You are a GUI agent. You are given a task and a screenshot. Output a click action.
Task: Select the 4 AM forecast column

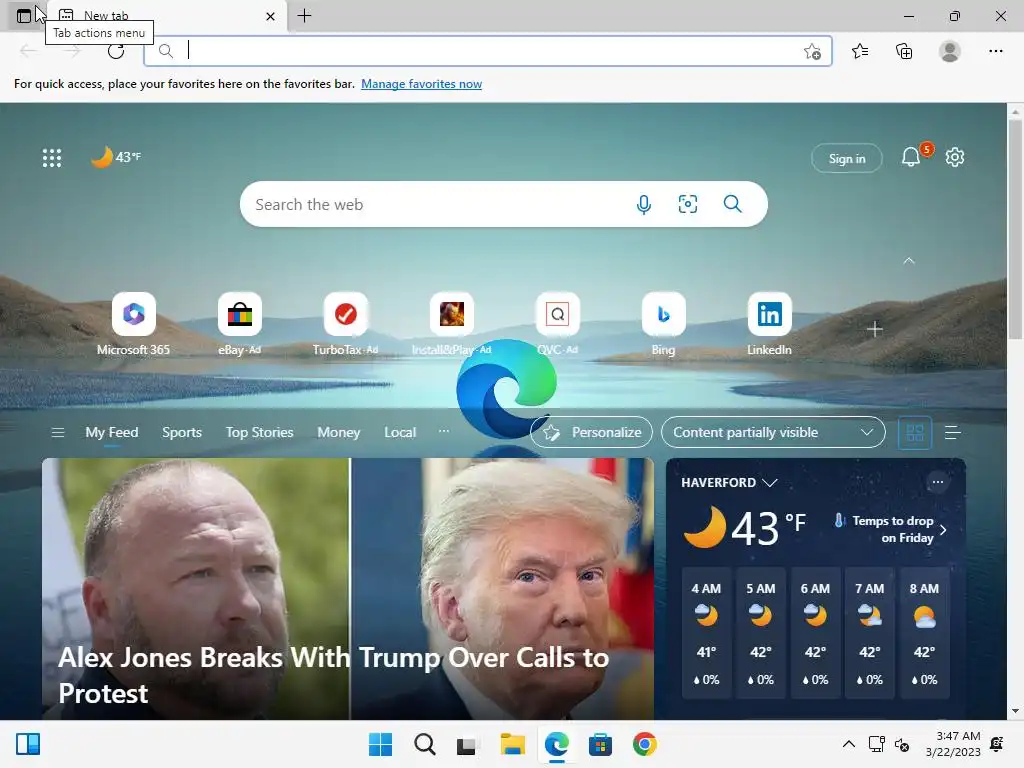706,633
